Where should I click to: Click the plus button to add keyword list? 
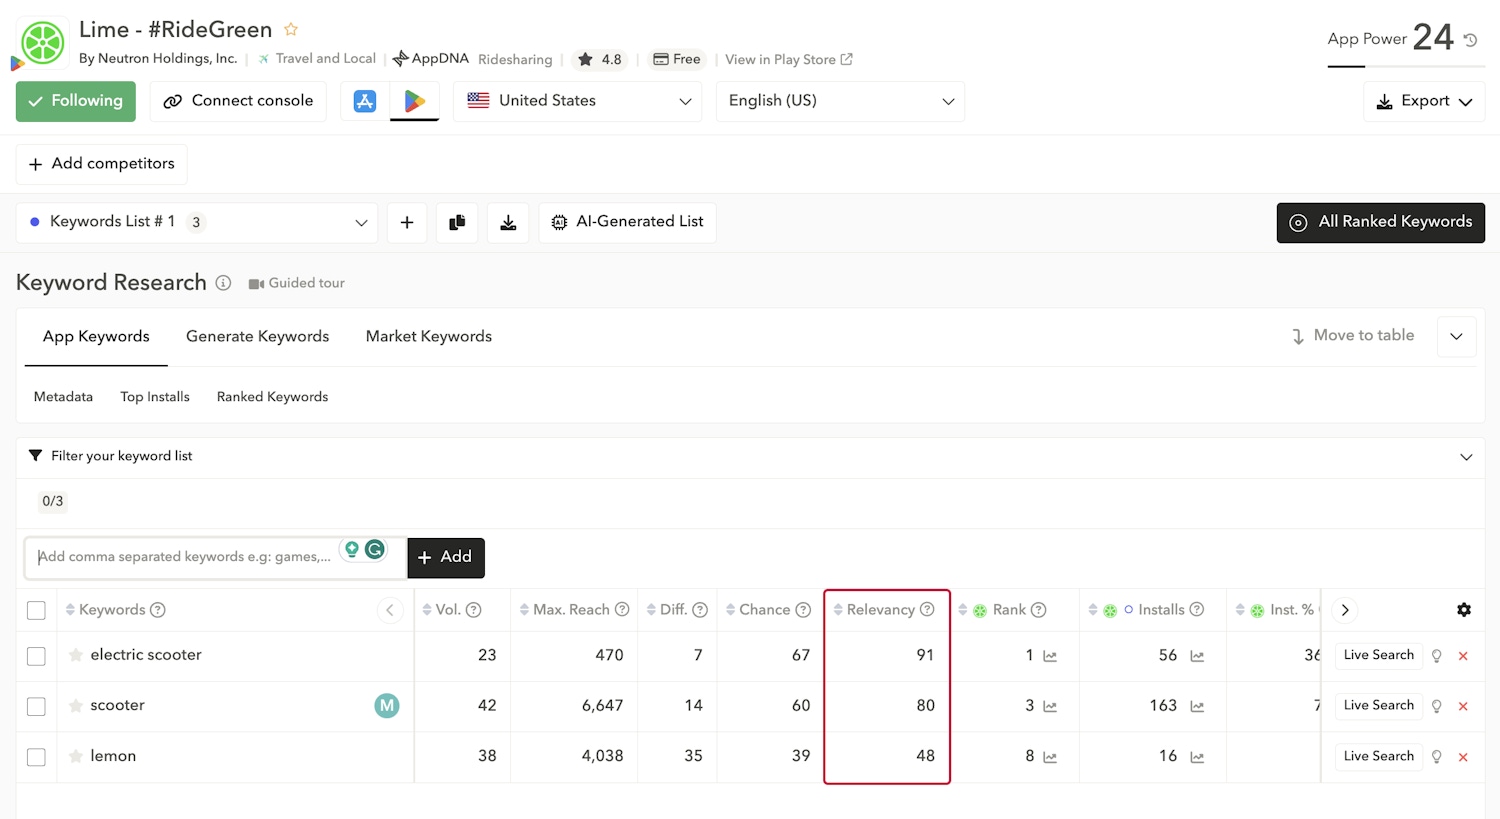tap(407, 222)
